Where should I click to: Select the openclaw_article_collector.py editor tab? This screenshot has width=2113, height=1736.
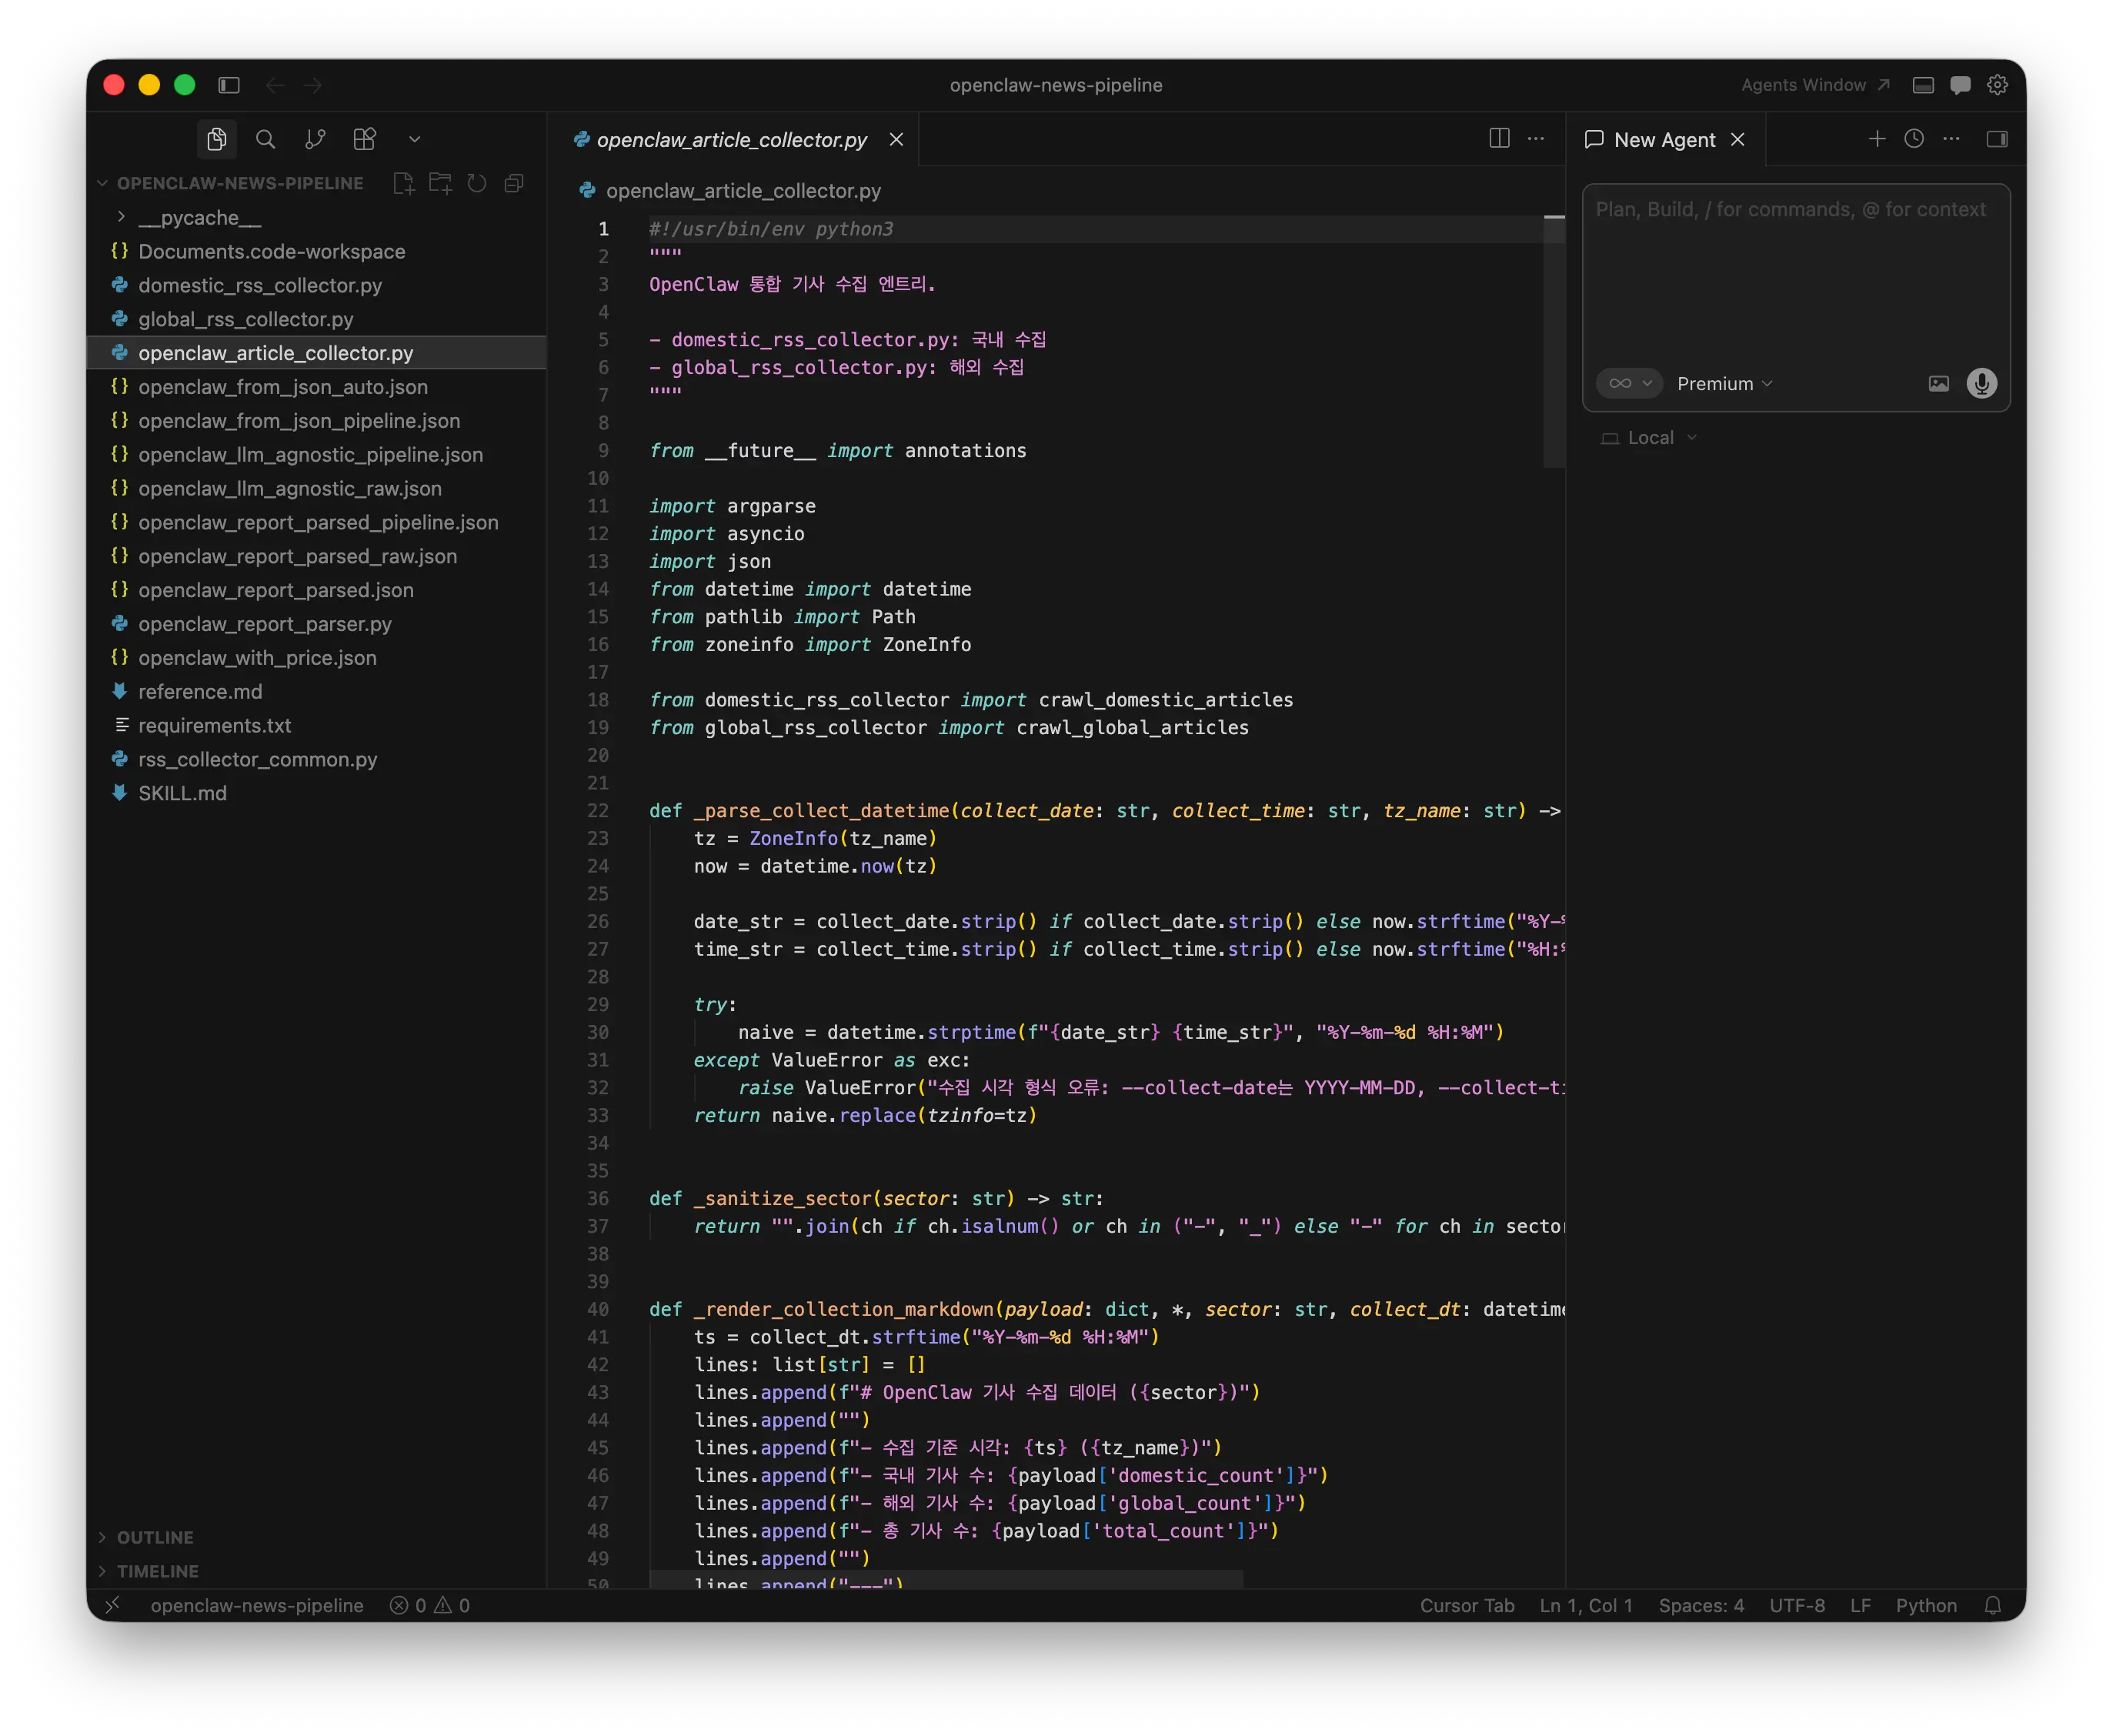click(731, 140)
